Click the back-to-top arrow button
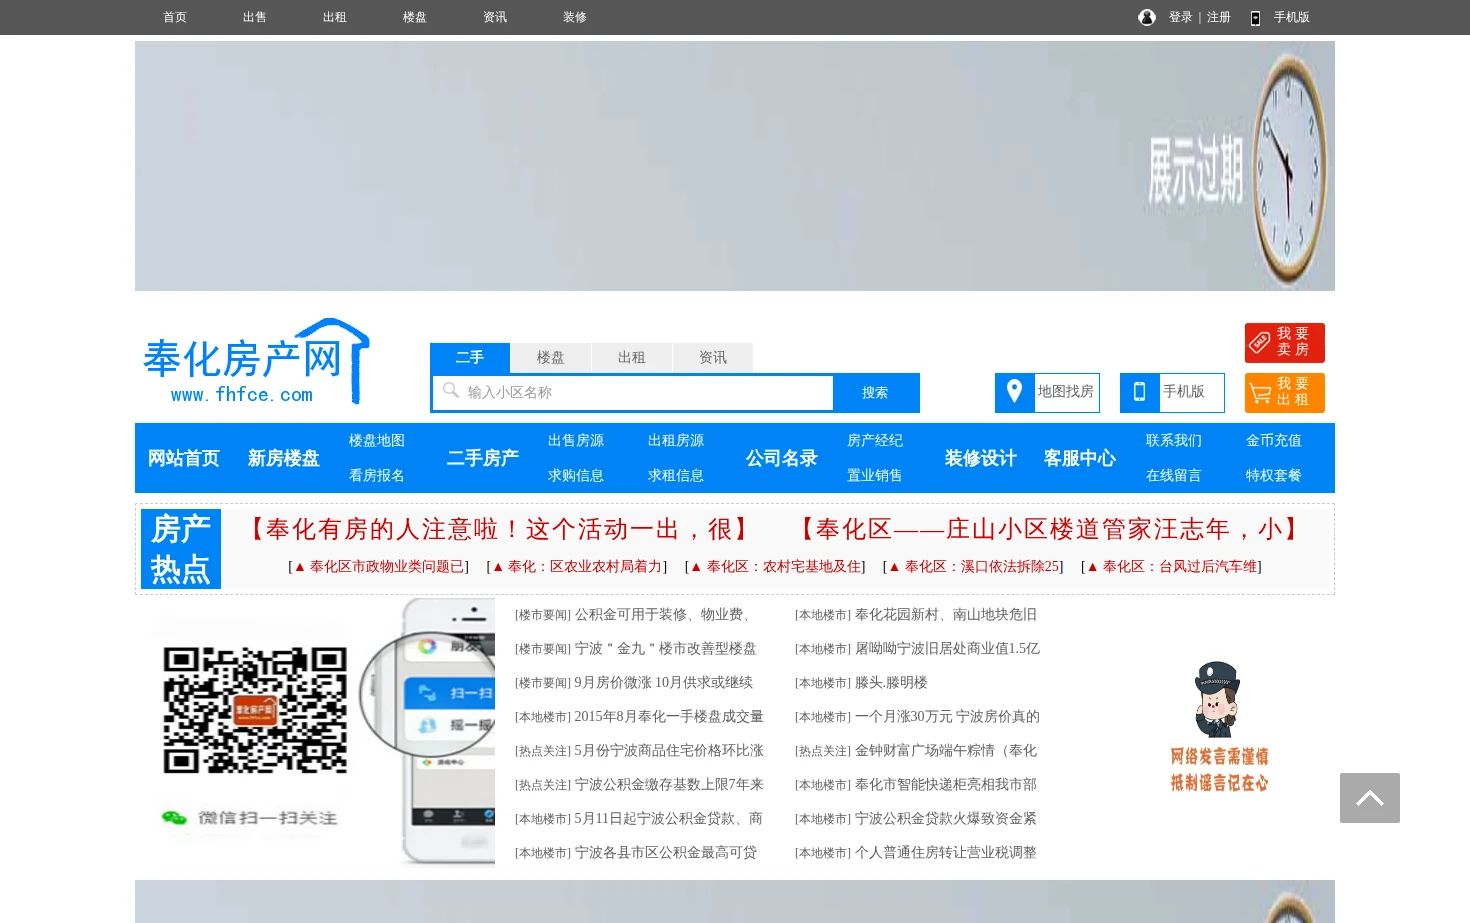This screenshot has height=923, width=1470. (x=1370, y=798)
